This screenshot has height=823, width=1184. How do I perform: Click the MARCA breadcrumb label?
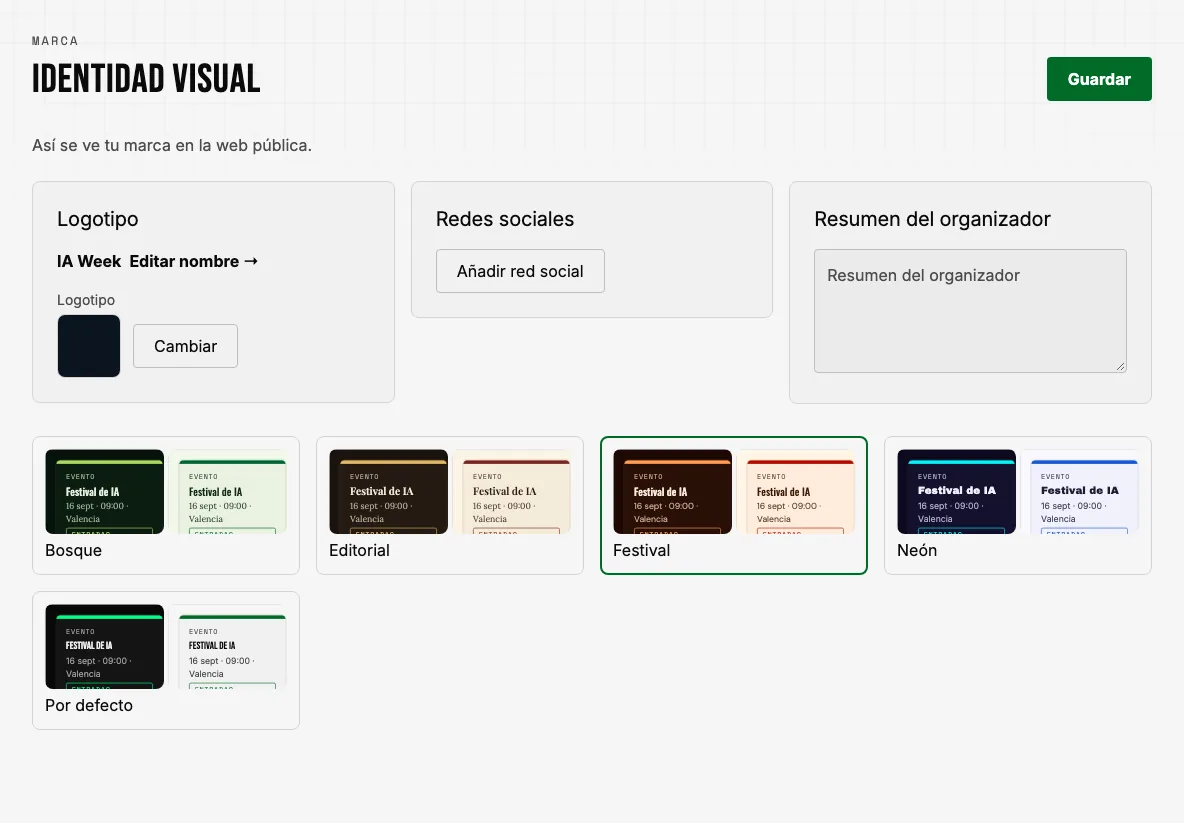55,41
